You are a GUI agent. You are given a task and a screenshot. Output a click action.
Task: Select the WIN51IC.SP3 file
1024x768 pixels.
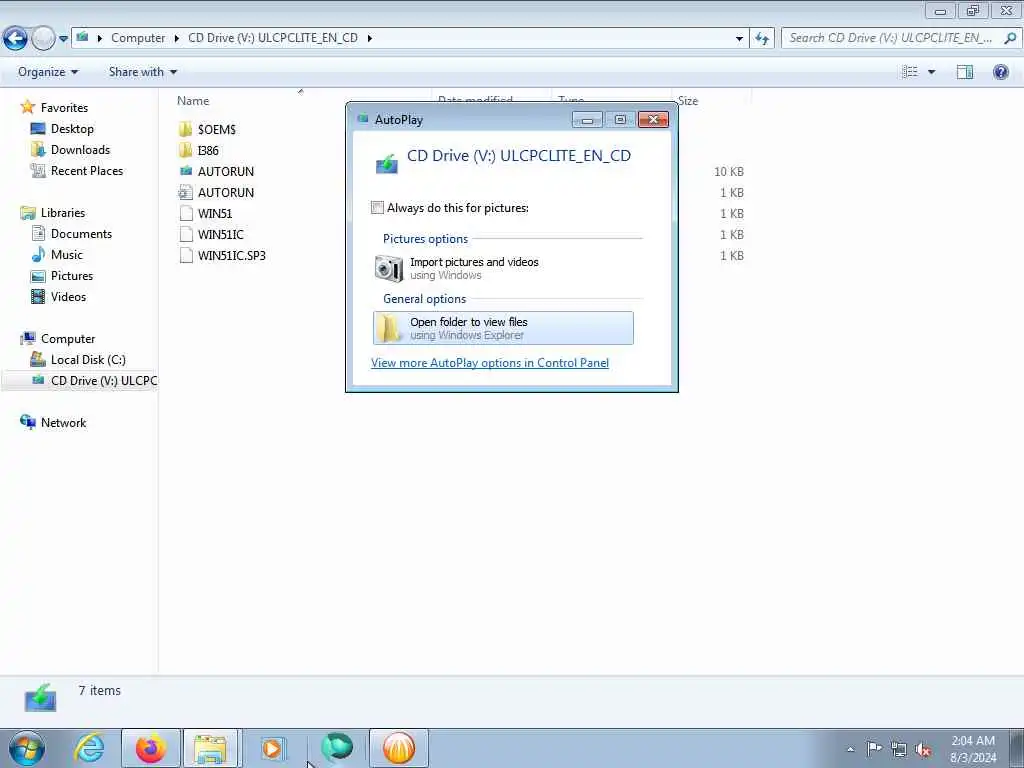232,255
